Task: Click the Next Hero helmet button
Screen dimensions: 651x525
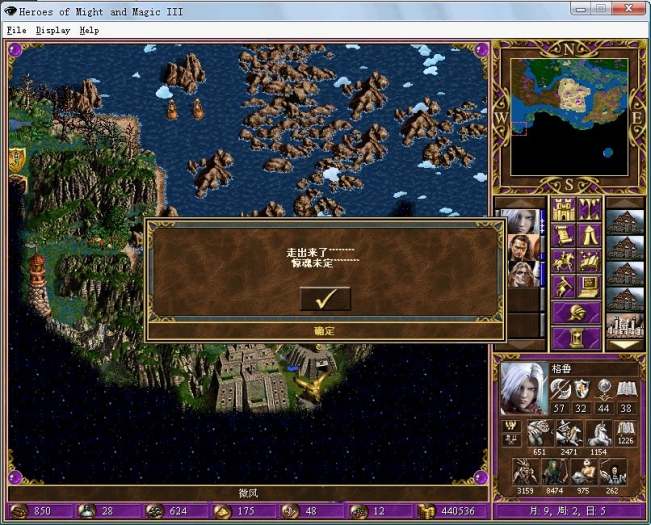Action: (576, 313)
